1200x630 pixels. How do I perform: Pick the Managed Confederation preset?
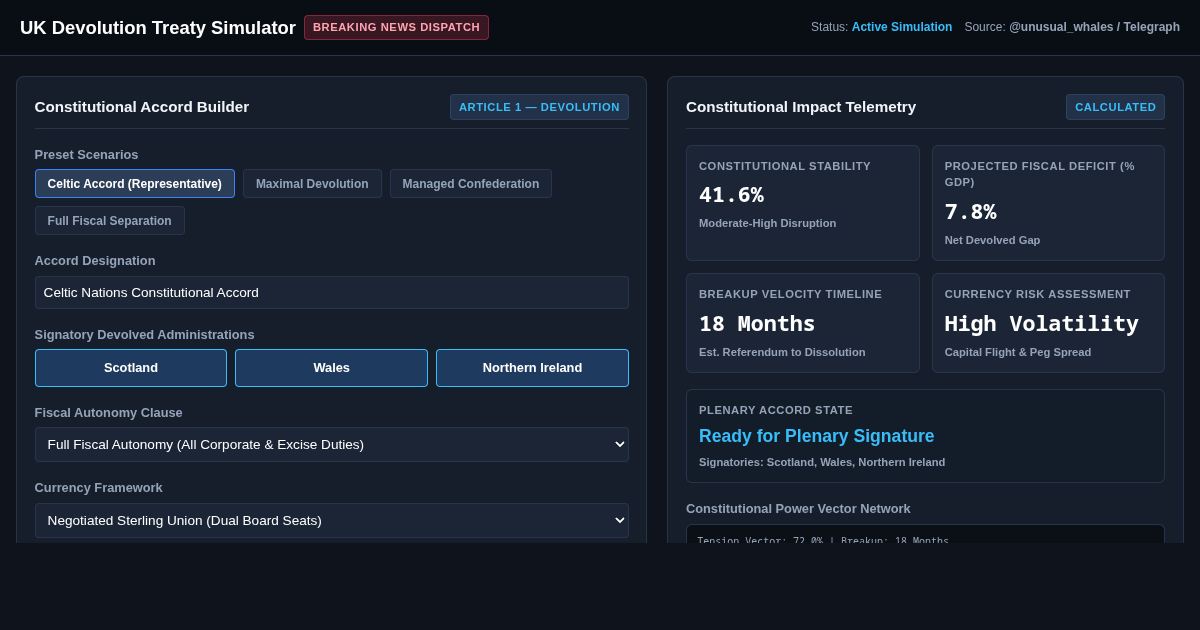coord(471,184)
